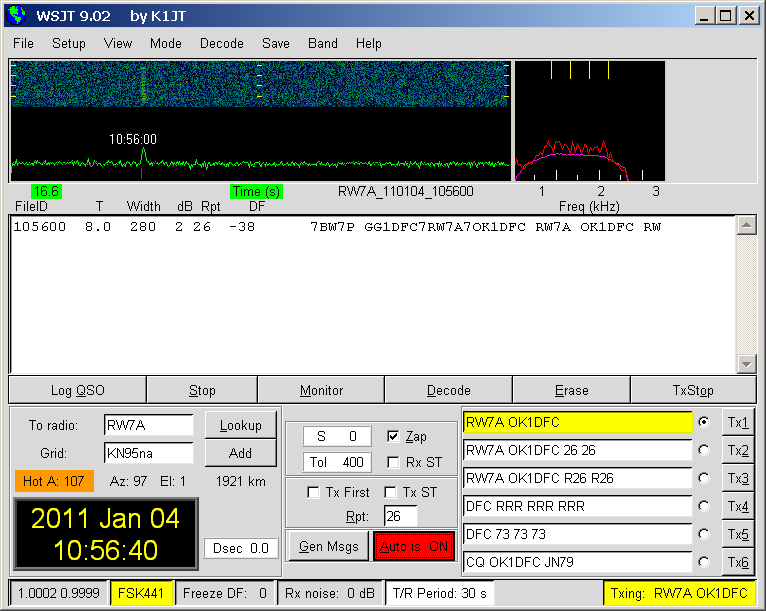766x611 pixels.
Task: Toggle the red Auto is ON button
Action: click(414, 546)
